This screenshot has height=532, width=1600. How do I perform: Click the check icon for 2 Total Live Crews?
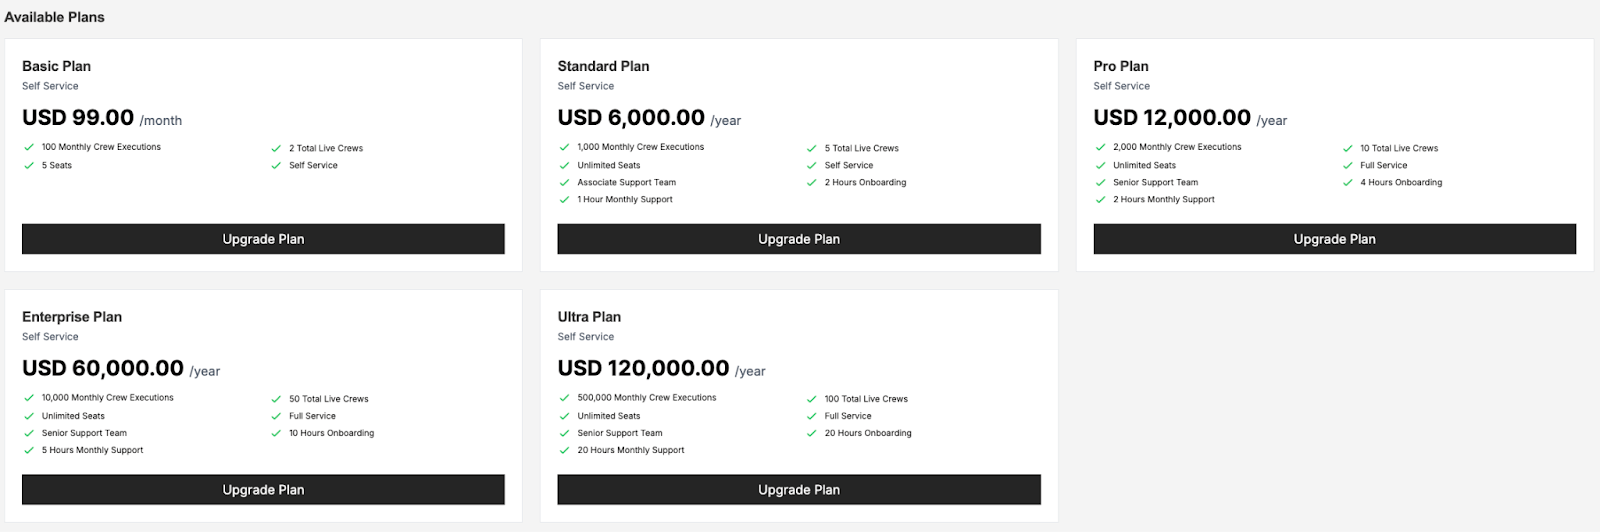tap(276, 148)
